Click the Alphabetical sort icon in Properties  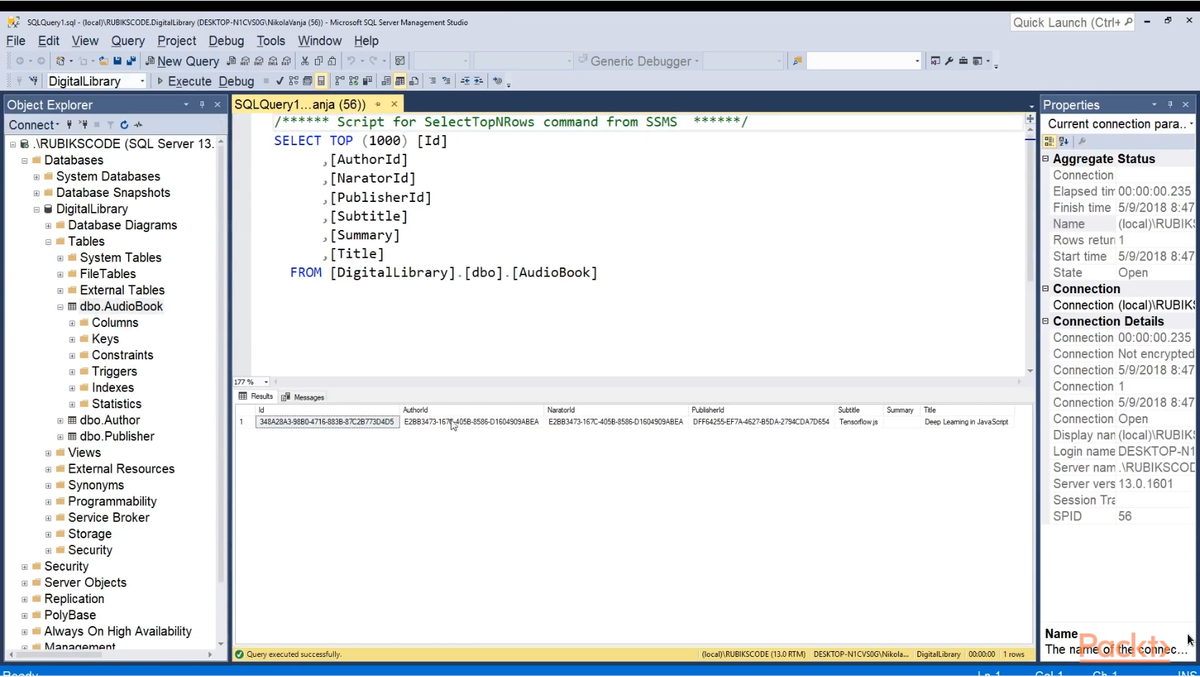[1063, 141]
